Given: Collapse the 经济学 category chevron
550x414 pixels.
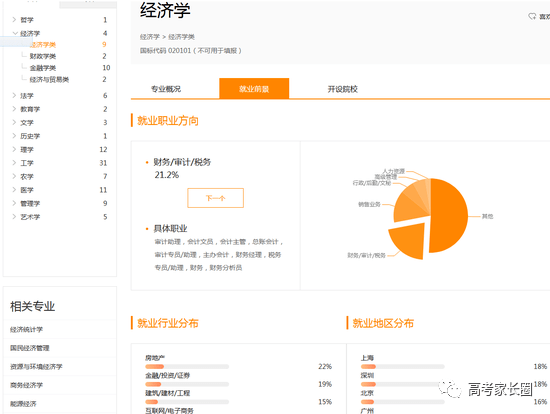Looking at the screenshot, I should coord(15,33).
